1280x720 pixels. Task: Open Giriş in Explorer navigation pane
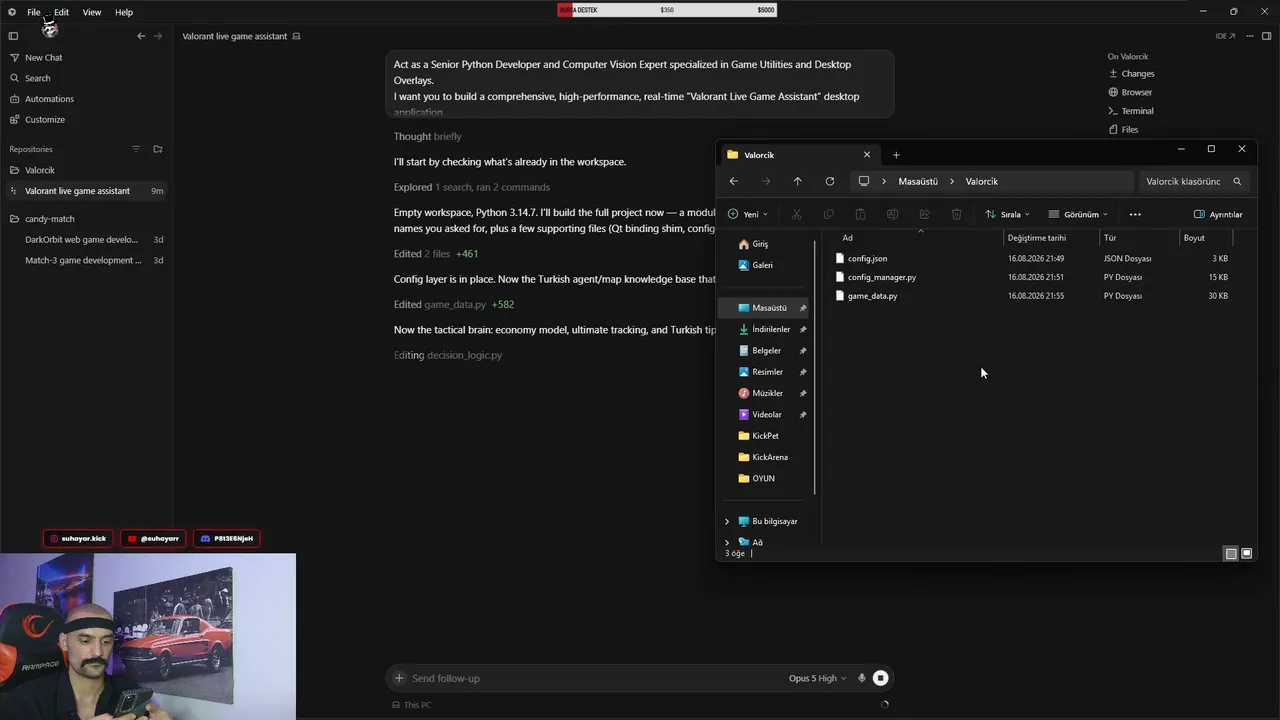tap(760, 244)
